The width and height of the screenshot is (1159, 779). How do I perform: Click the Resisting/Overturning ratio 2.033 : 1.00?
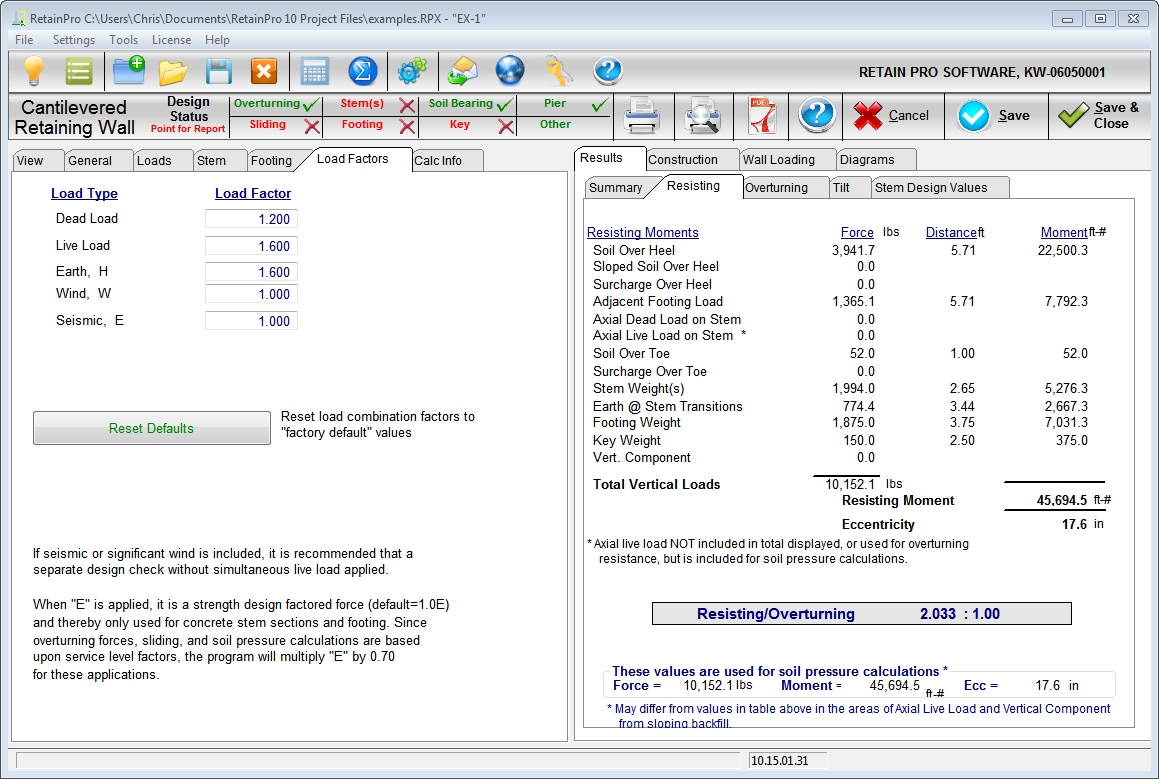959,613
